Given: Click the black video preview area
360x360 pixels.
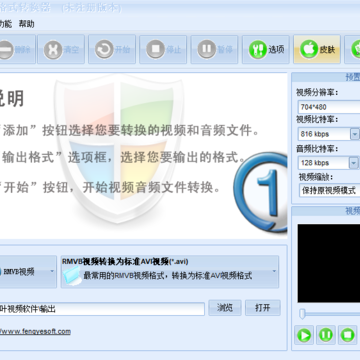Looking at the screenshot, I should coord(329,263).
